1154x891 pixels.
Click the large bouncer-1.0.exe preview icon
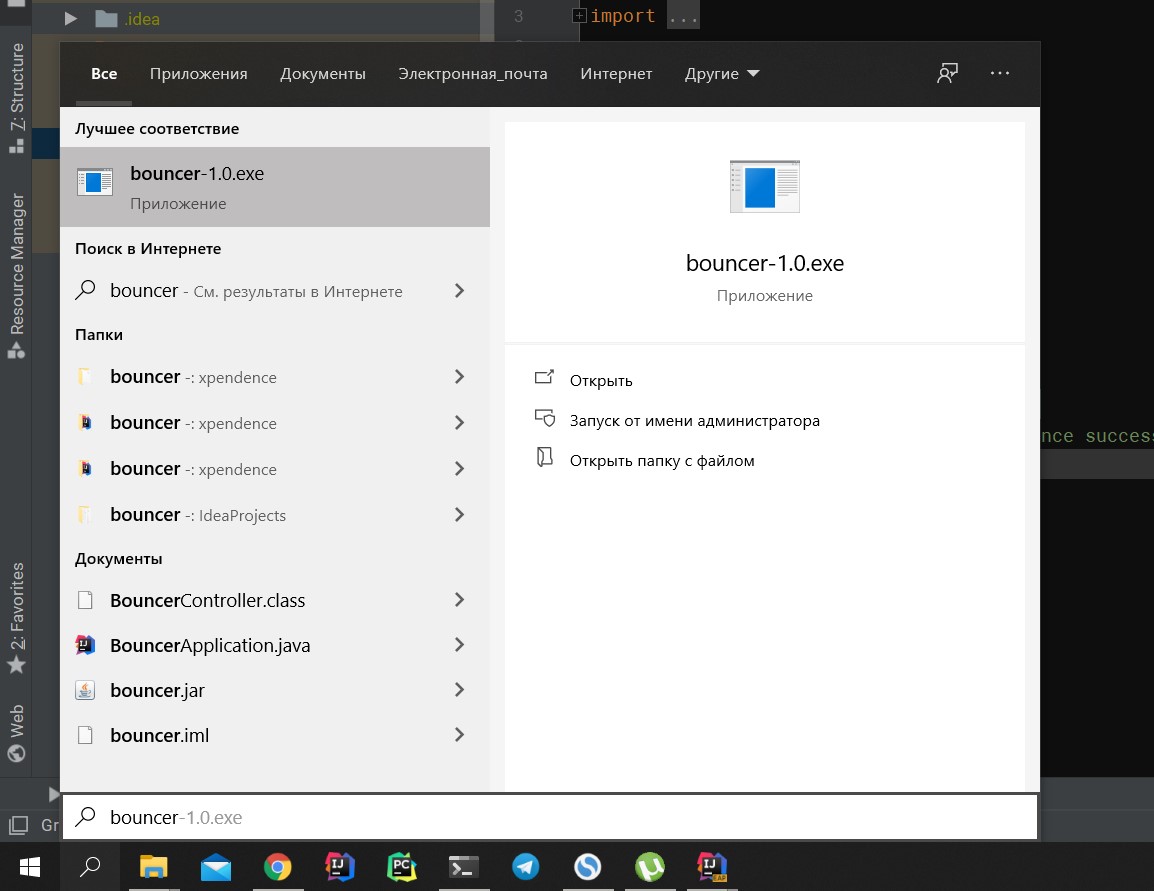tap(765, 186)
